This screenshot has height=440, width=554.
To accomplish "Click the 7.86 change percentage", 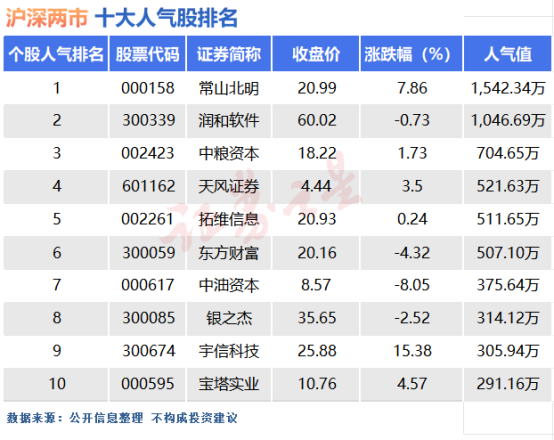I will pos(412,88).
